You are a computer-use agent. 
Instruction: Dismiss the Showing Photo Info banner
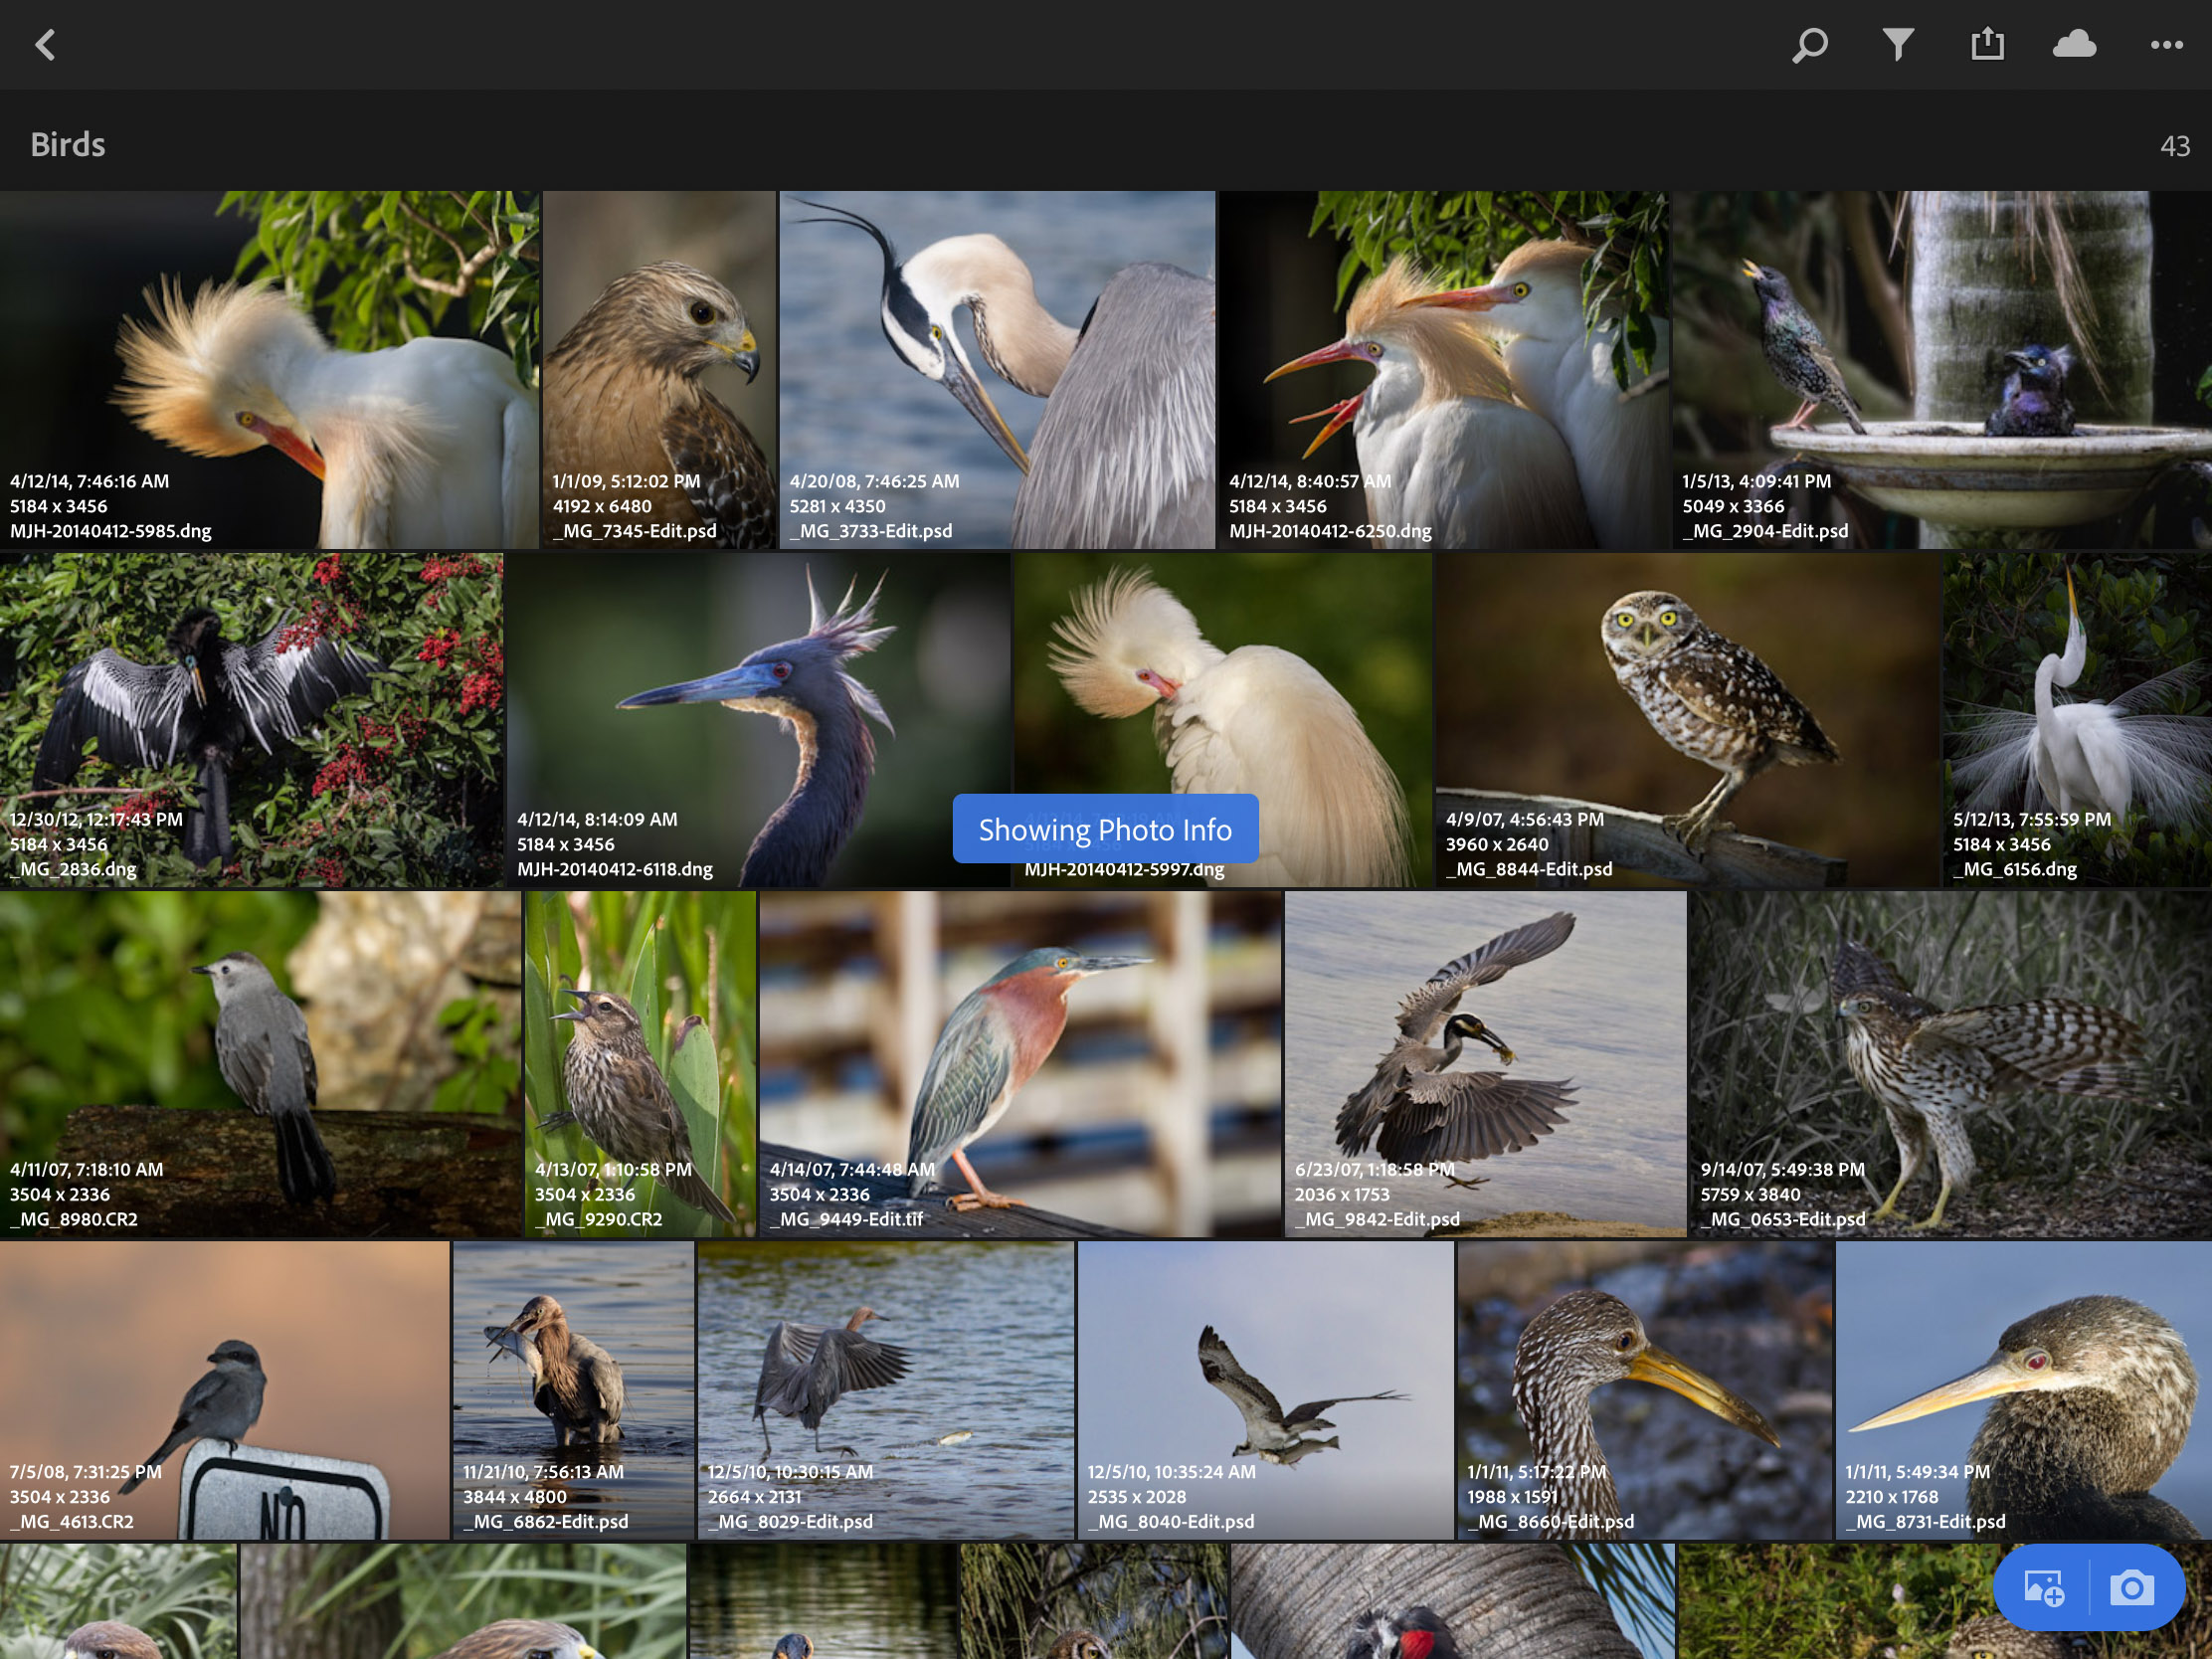tap(1105, 829)
